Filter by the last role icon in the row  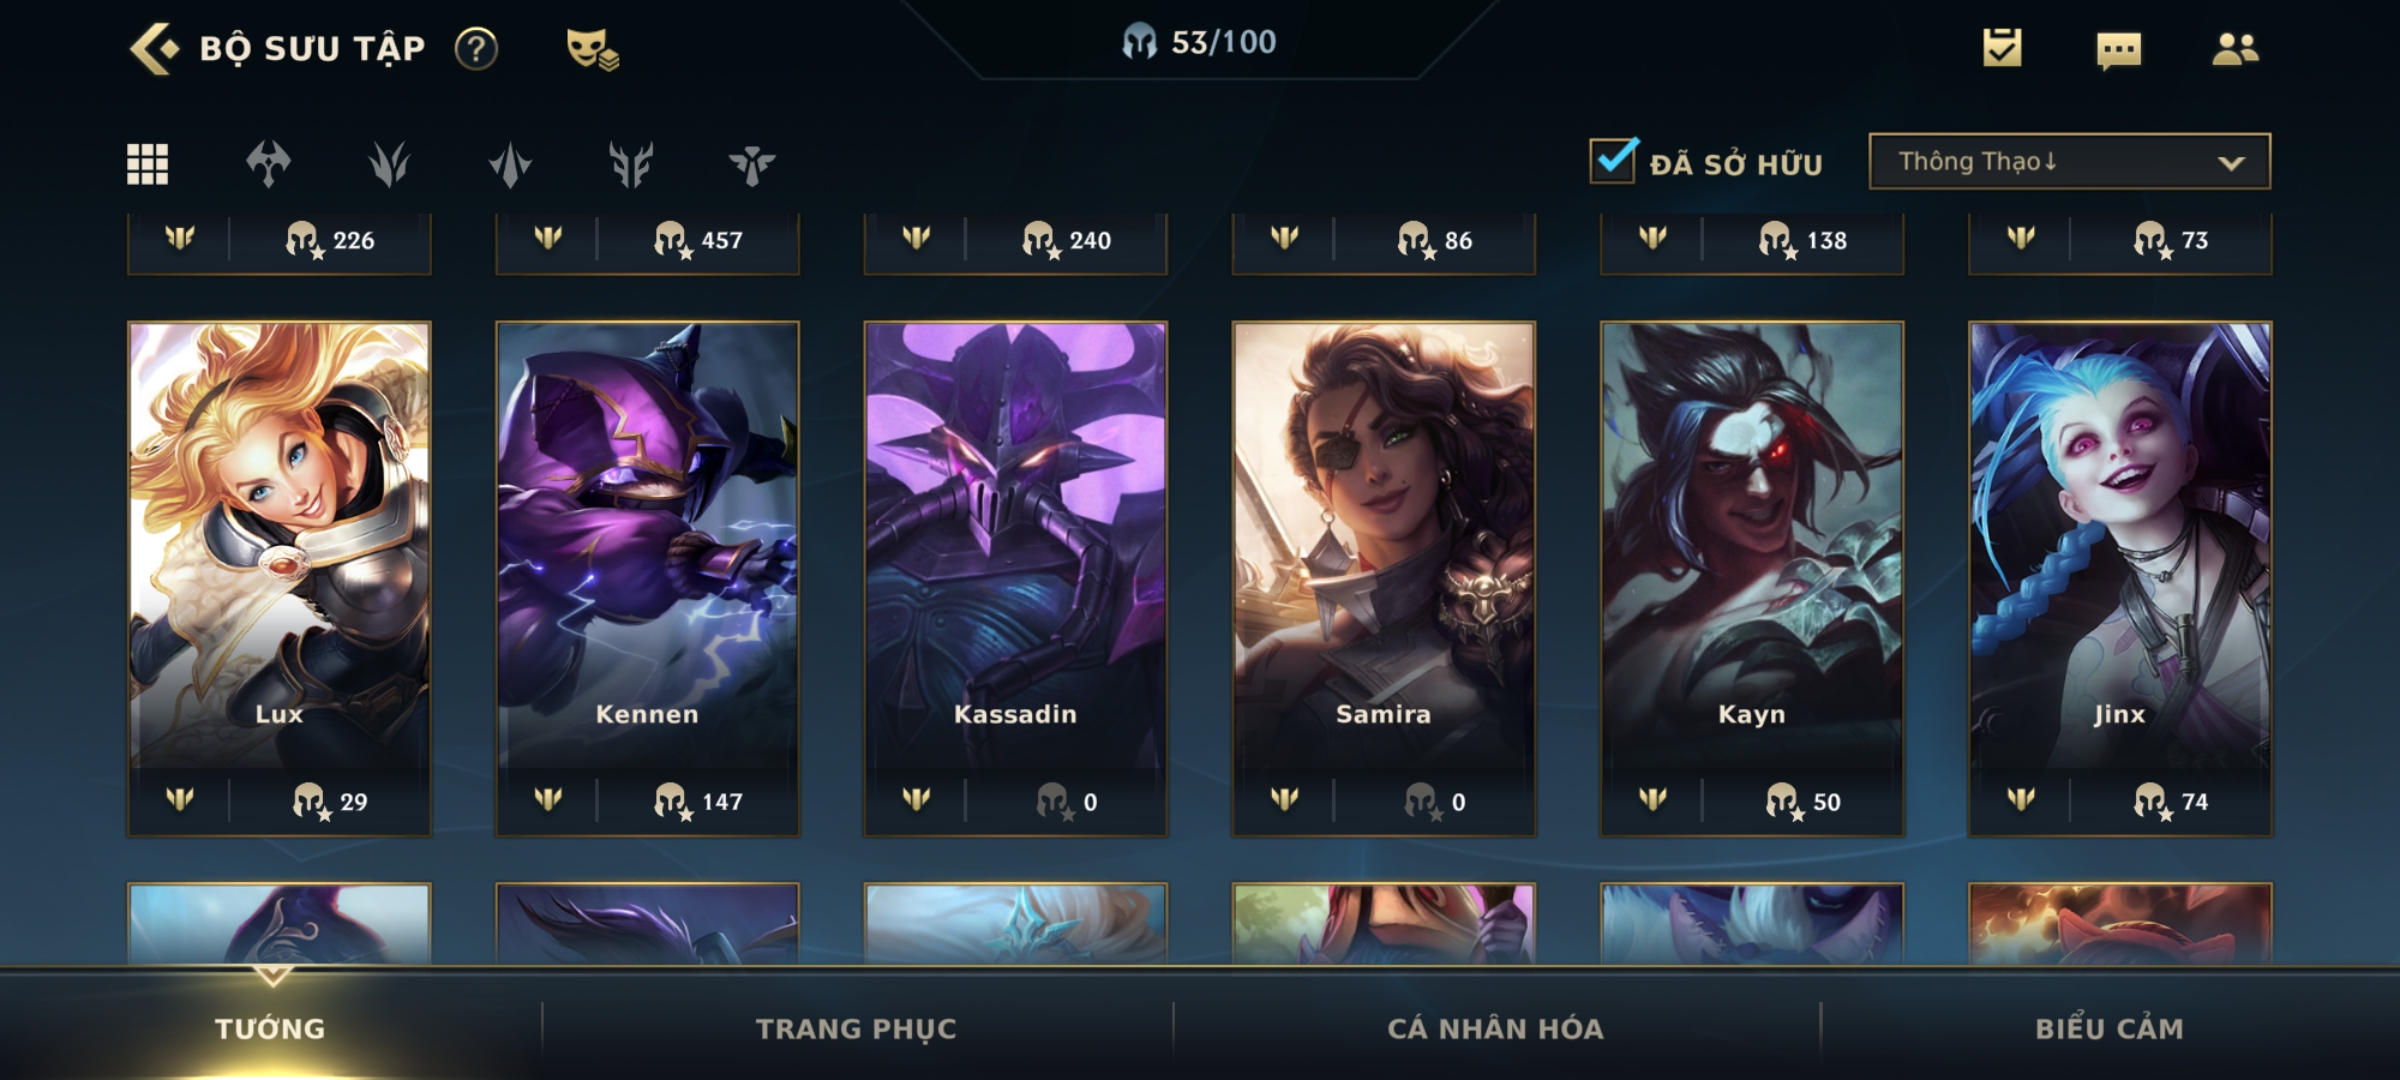coord(752,165)
